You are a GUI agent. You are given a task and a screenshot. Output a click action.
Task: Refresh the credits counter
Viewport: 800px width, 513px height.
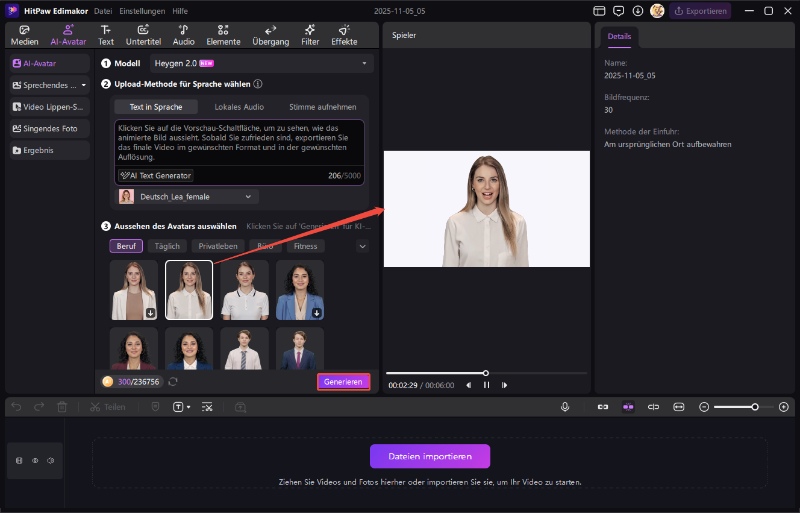(173, 382)
